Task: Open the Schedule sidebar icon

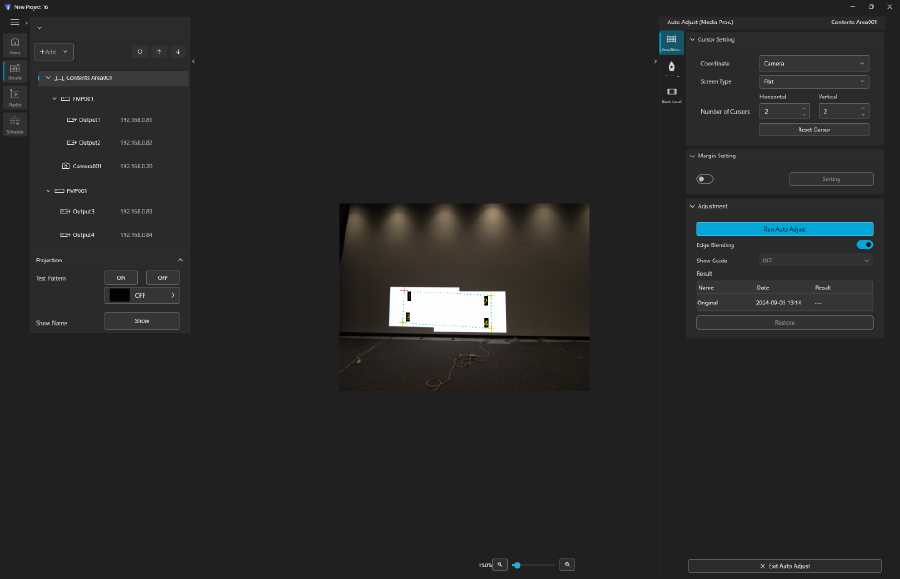Action: coord(15,123)
